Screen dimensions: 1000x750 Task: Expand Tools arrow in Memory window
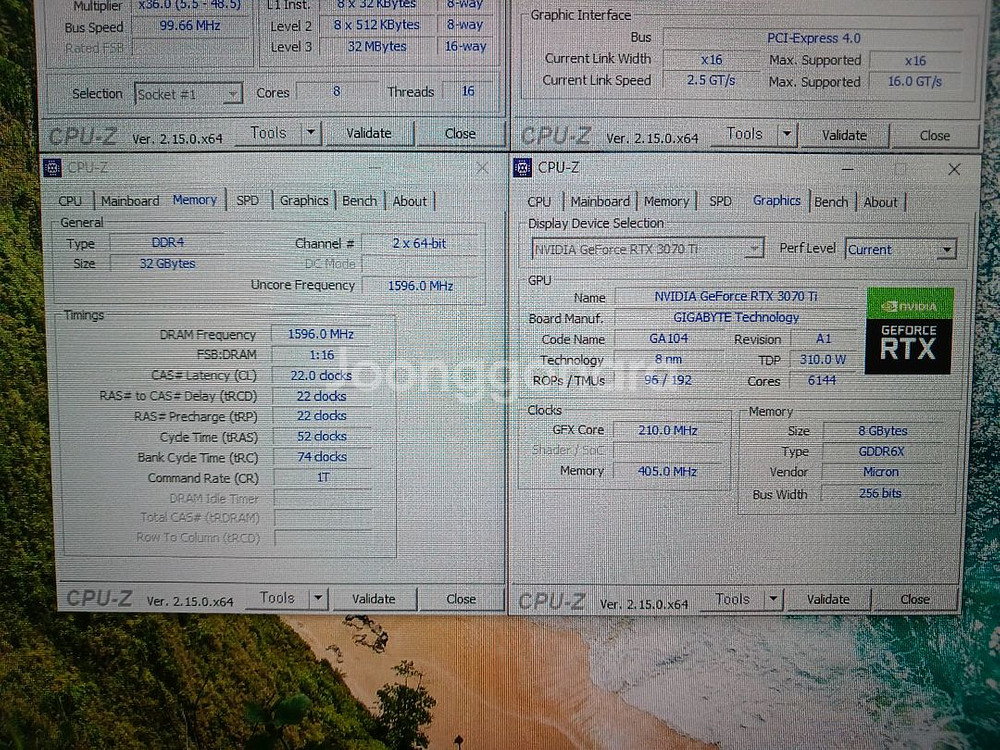[318, 599]
